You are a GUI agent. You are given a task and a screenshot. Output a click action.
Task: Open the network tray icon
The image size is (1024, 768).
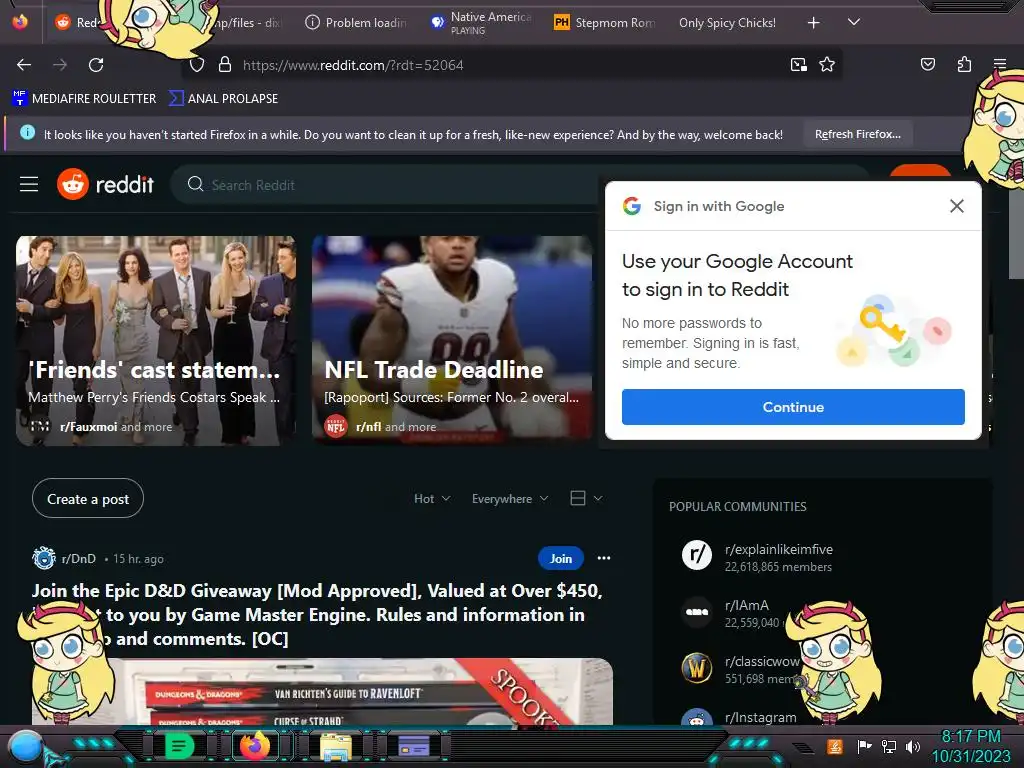click(888, 746)
